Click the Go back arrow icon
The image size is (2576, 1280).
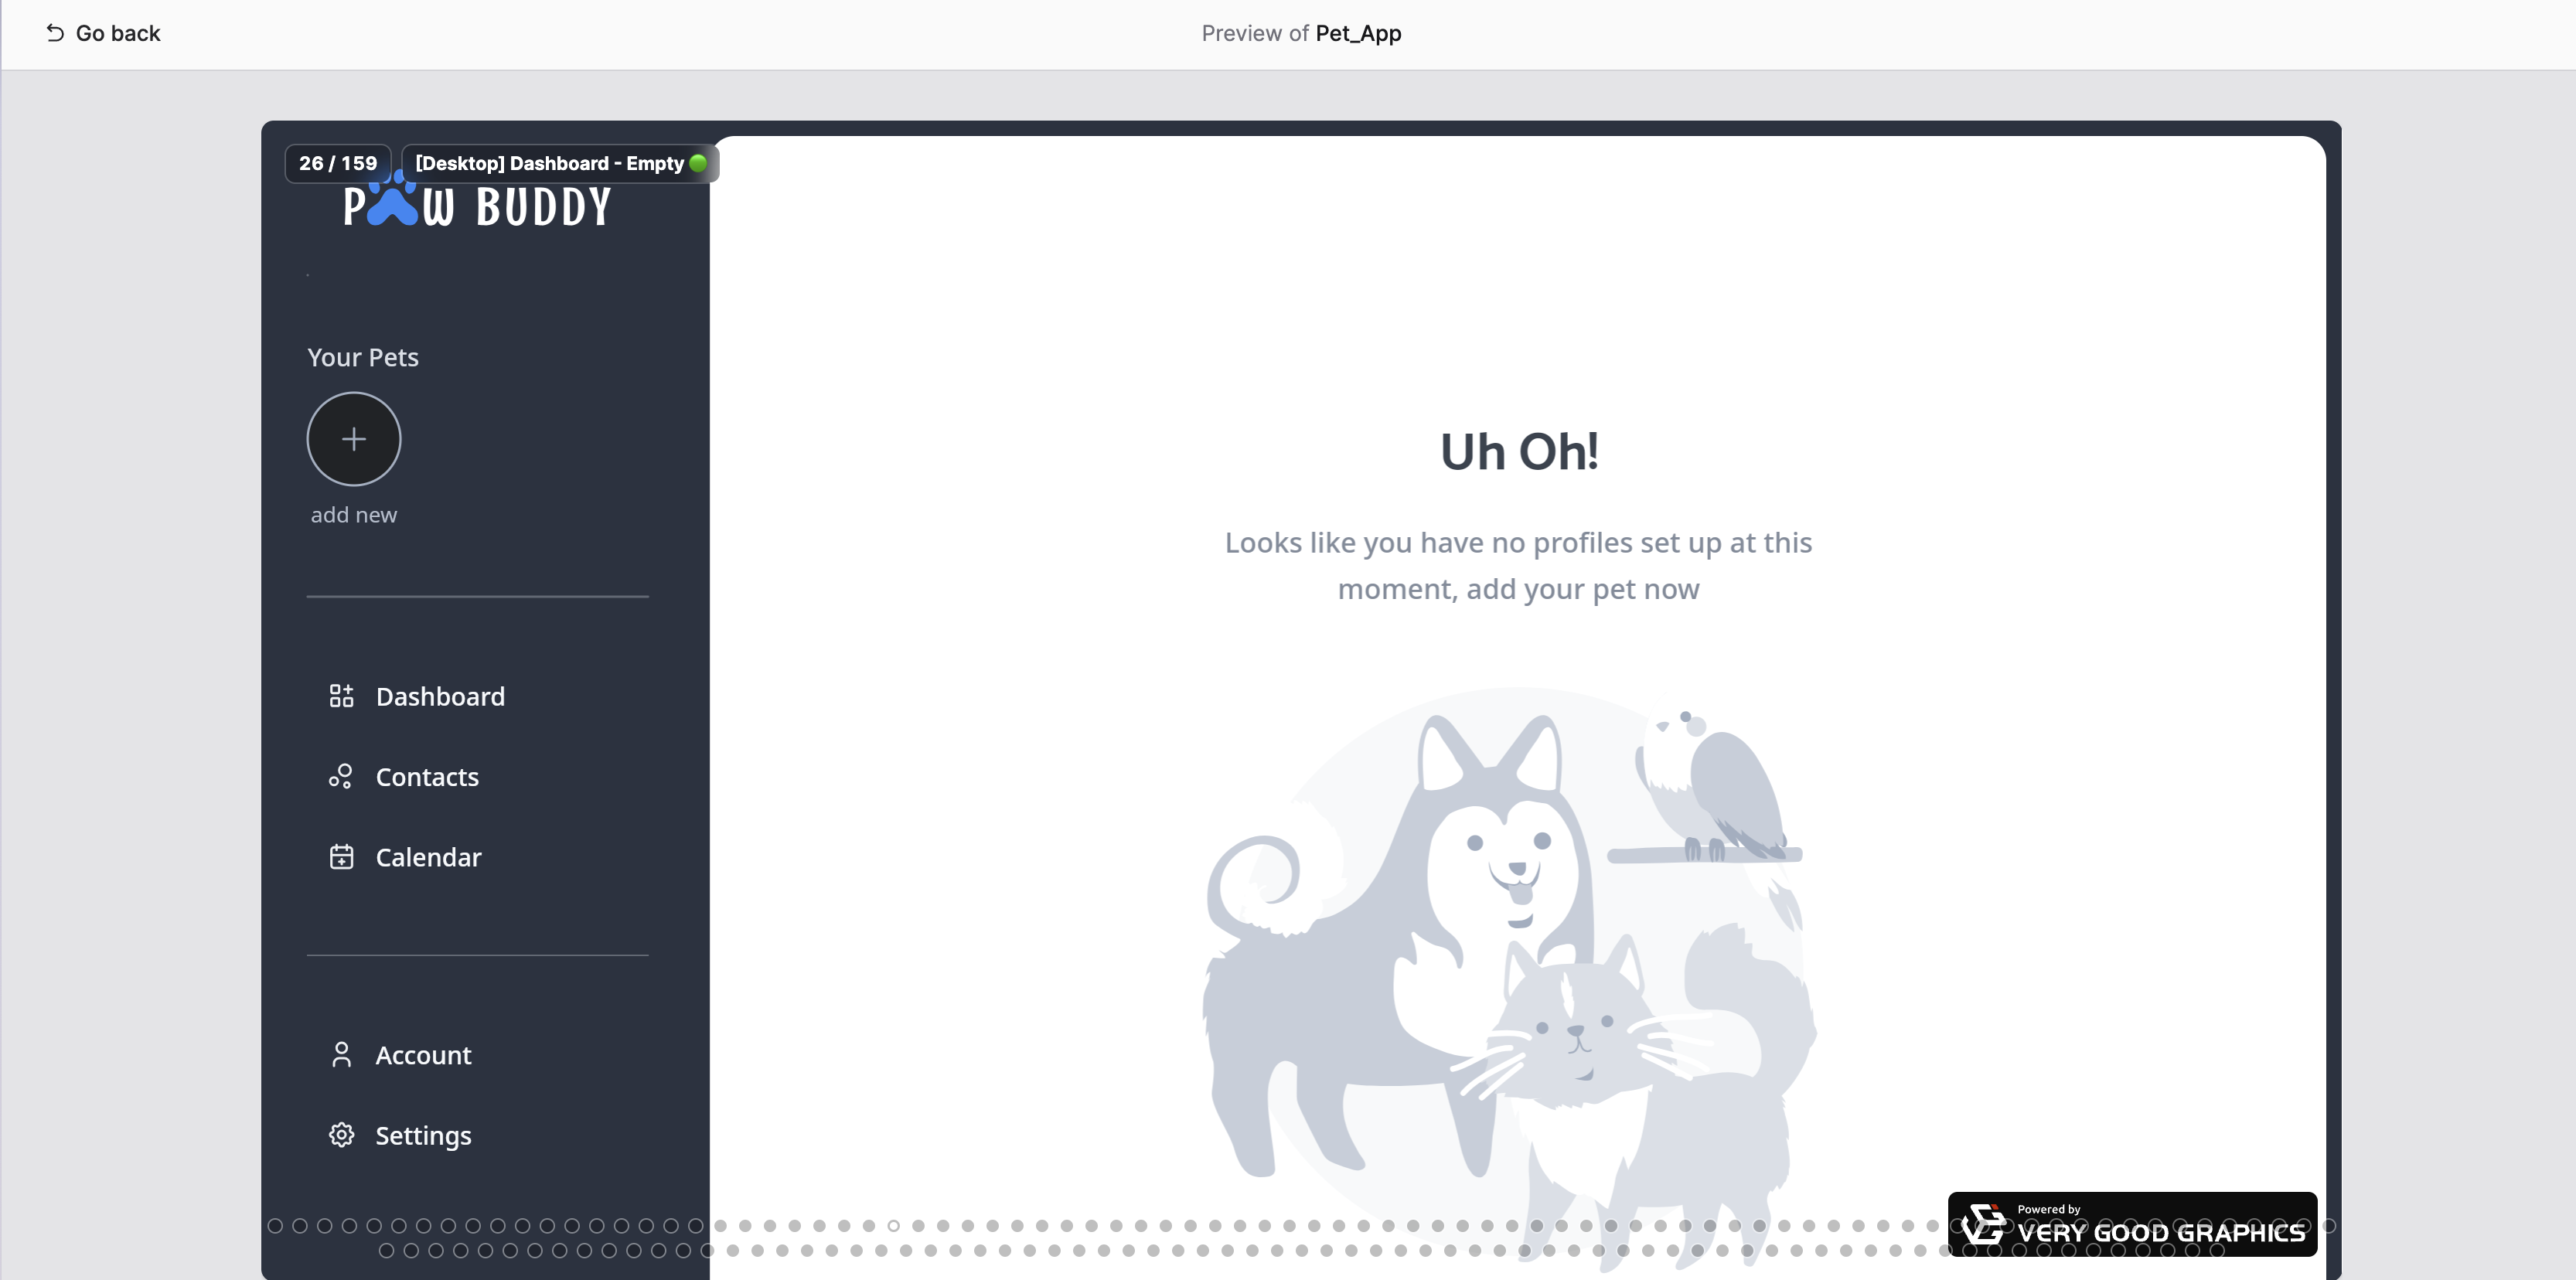[x=54, y=33]
